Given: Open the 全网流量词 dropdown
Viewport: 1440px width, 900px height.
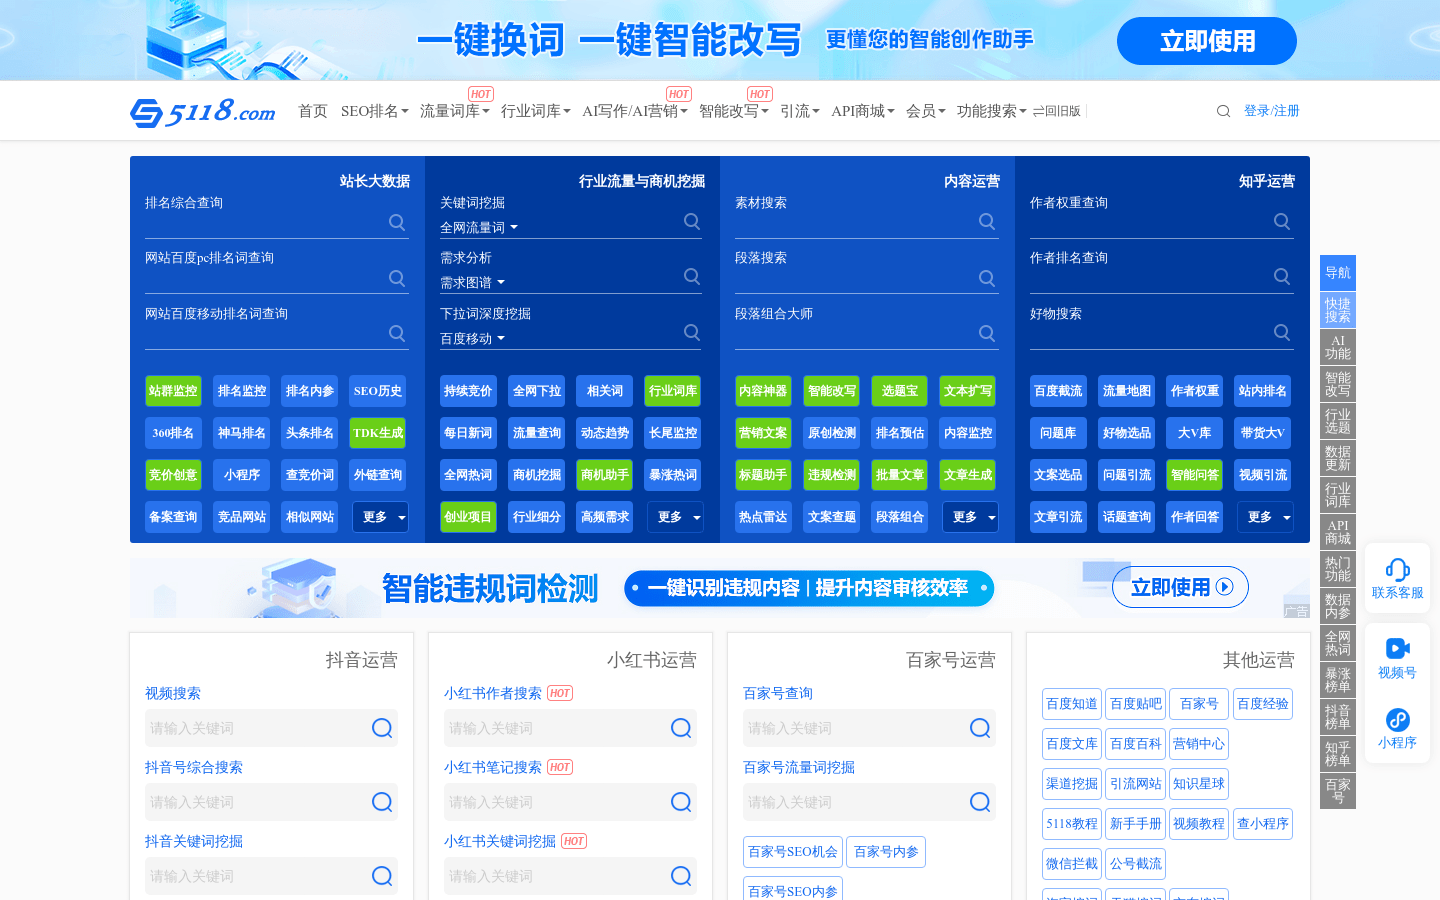Looking at the screenshot, I should tap(479, 228).
